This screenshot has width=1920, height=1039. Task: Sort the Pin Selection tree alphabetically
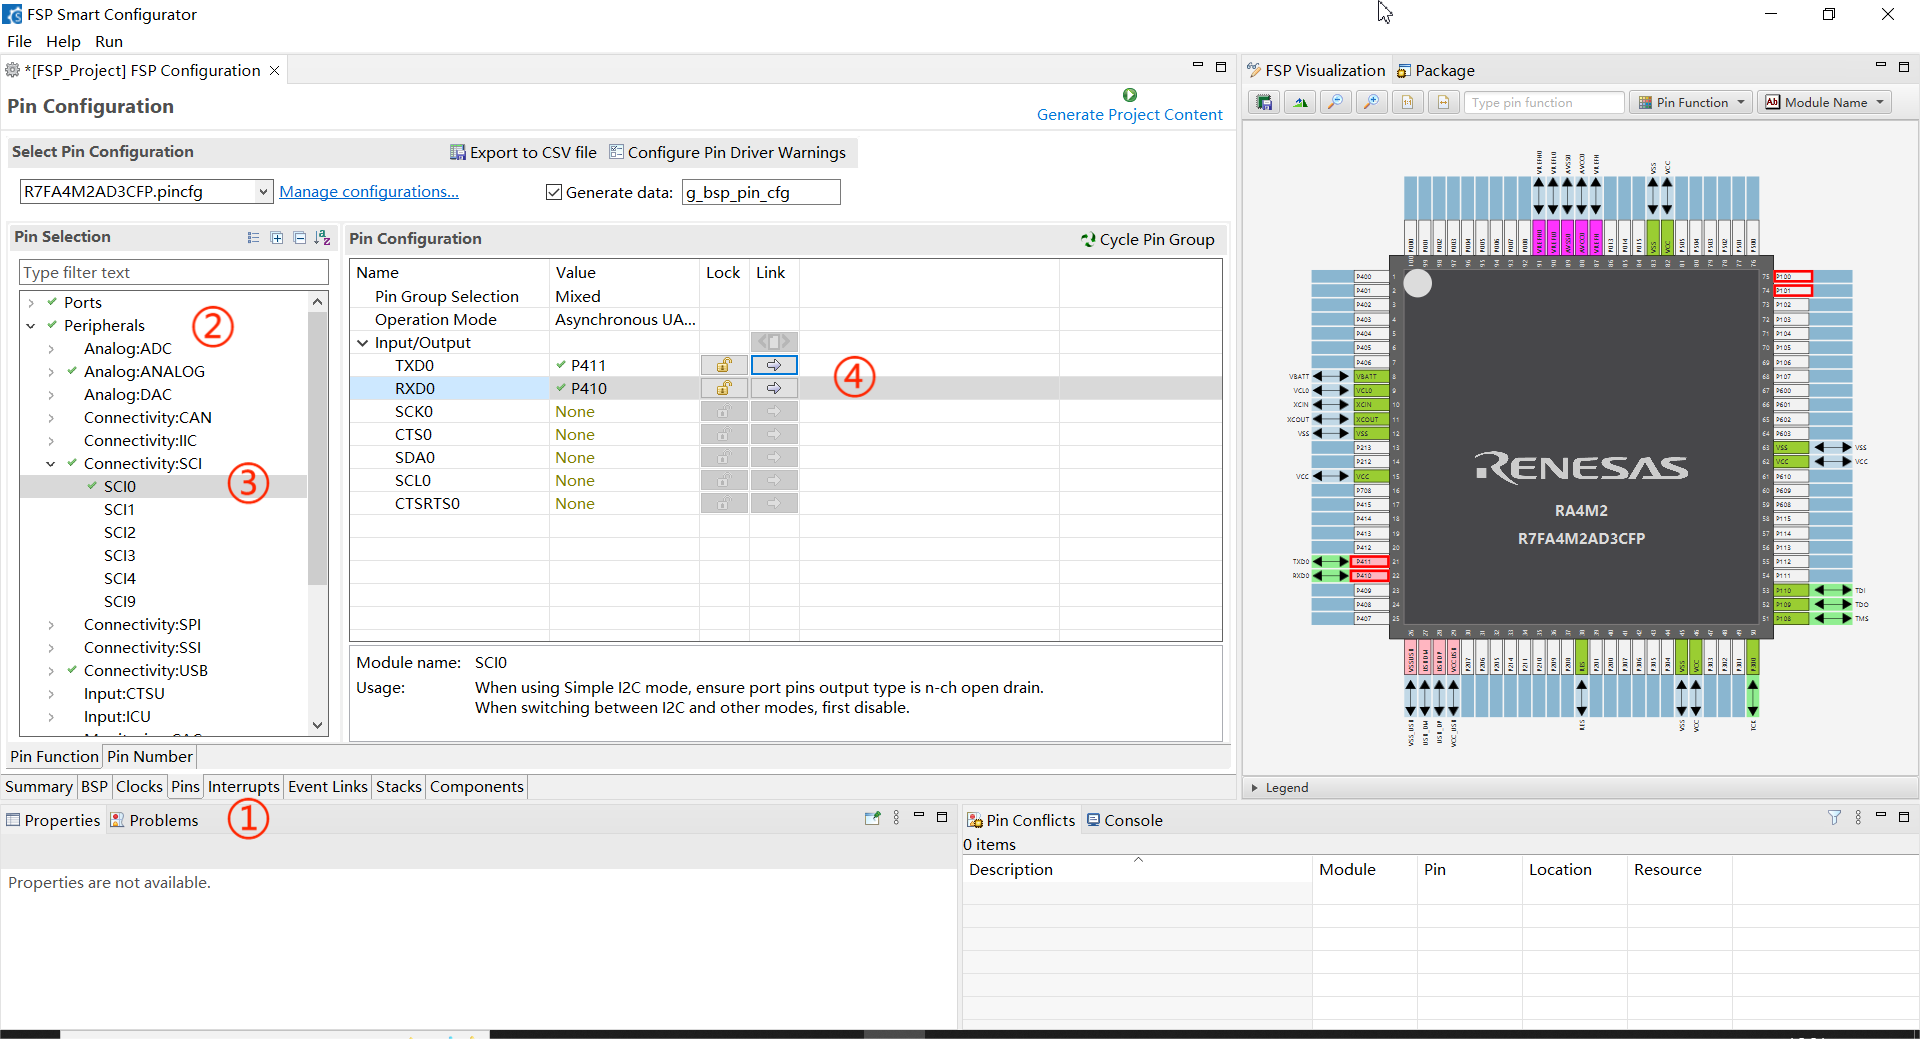[x=322, y=238]
